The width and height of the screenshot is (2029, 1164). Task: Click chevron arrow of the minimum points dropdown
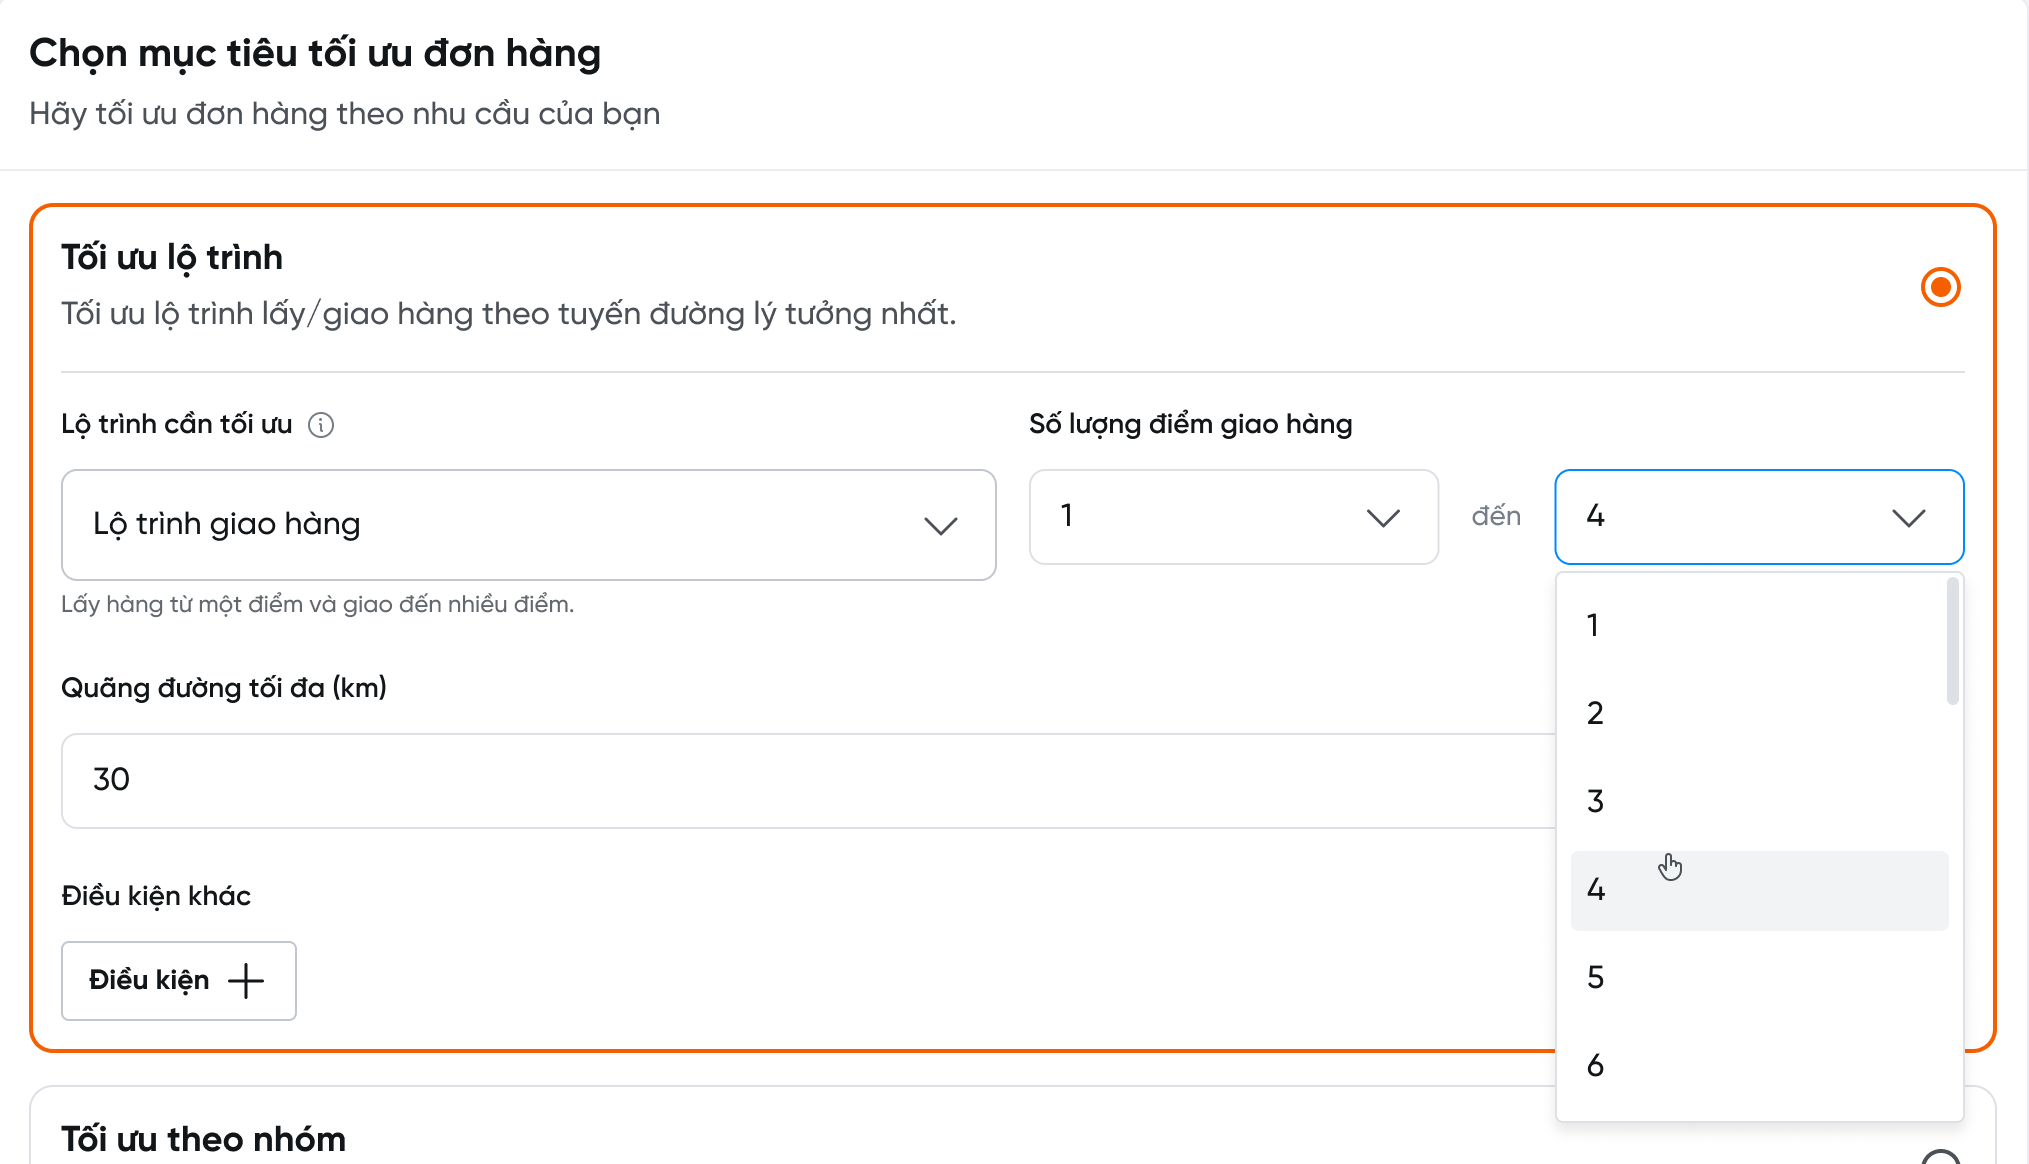(1383, 518)
